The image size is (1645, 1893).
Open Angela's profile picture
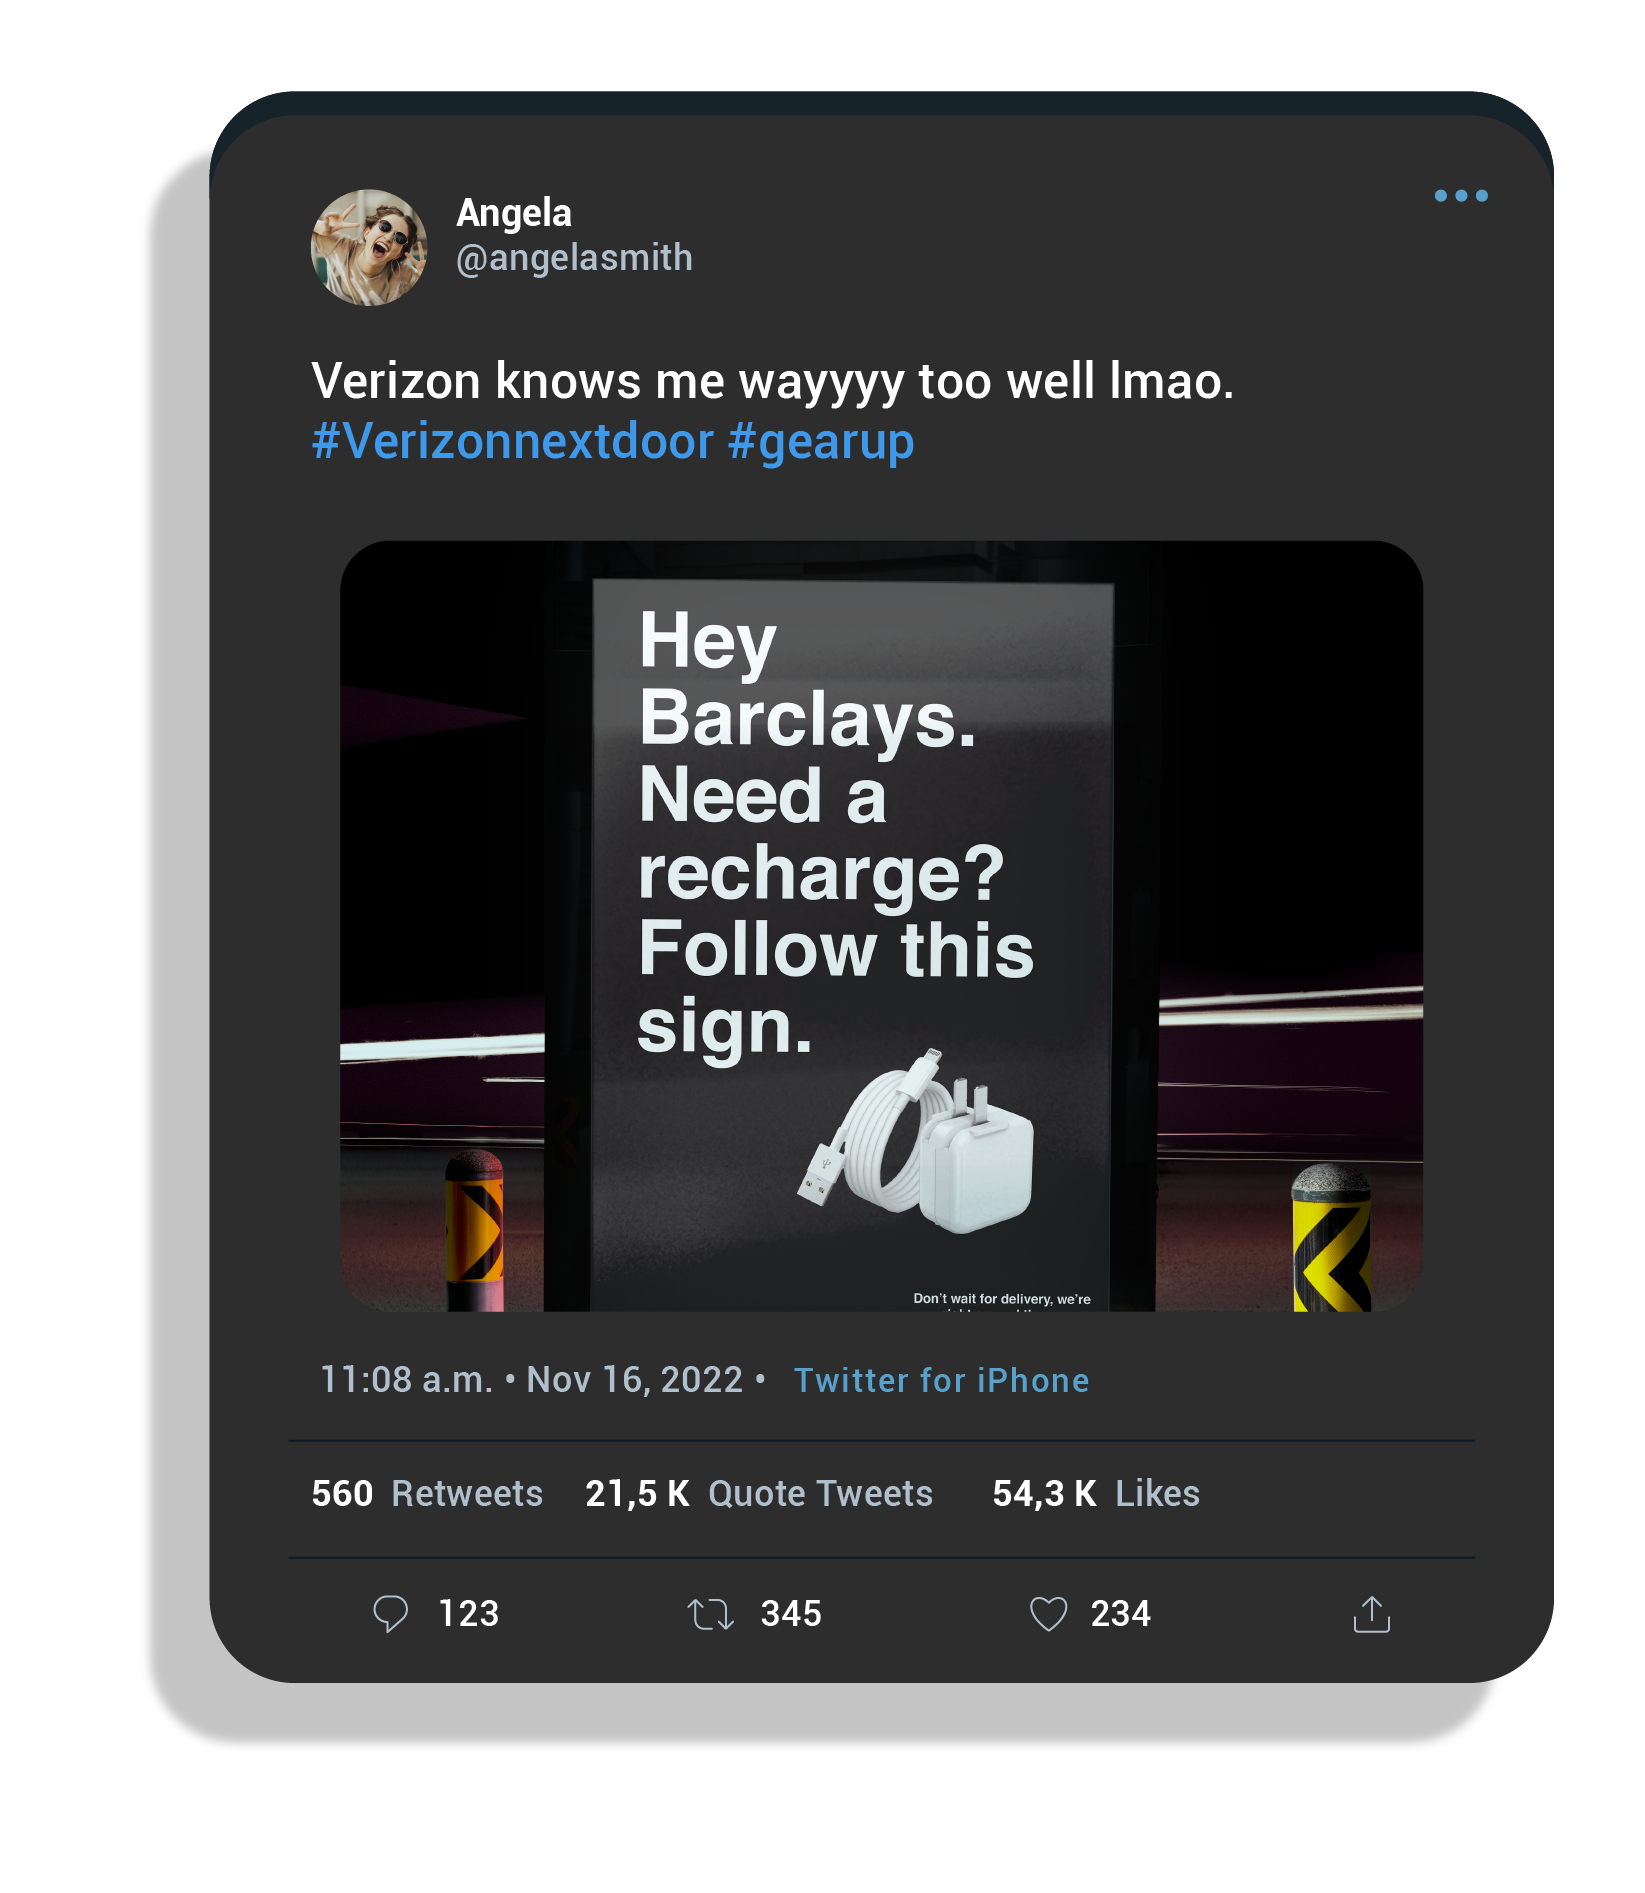click(369, 247)
